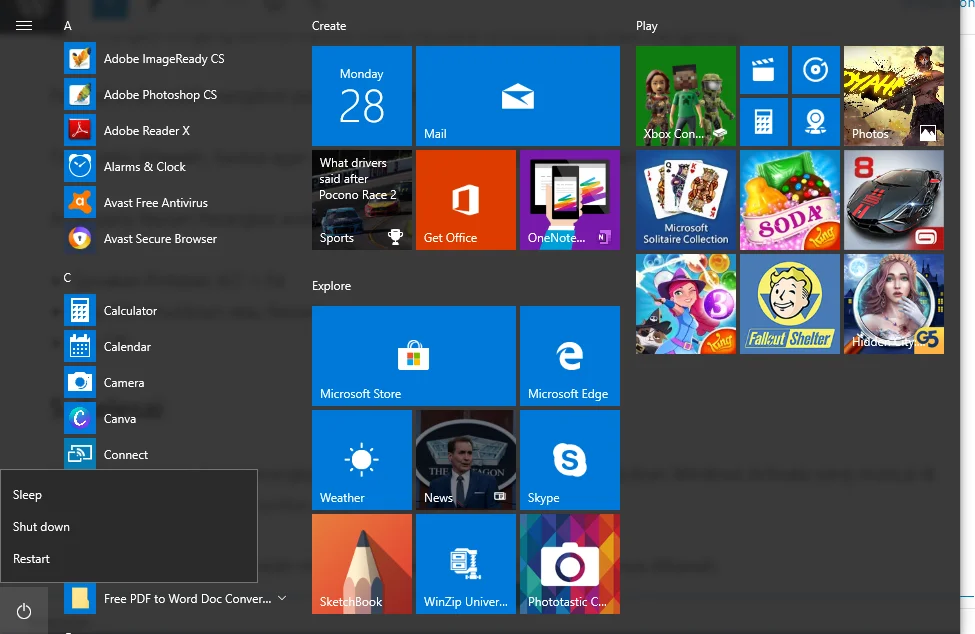Open Canva from the app list
975x634 pixels.
click(174, 419)
